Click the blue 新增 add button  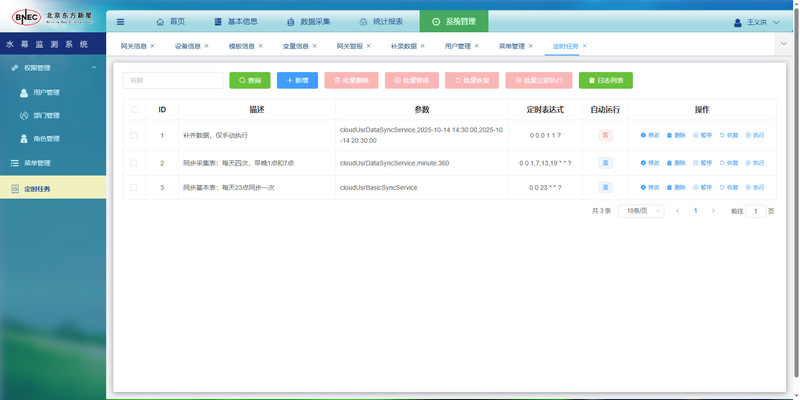[x=297, y=80]
